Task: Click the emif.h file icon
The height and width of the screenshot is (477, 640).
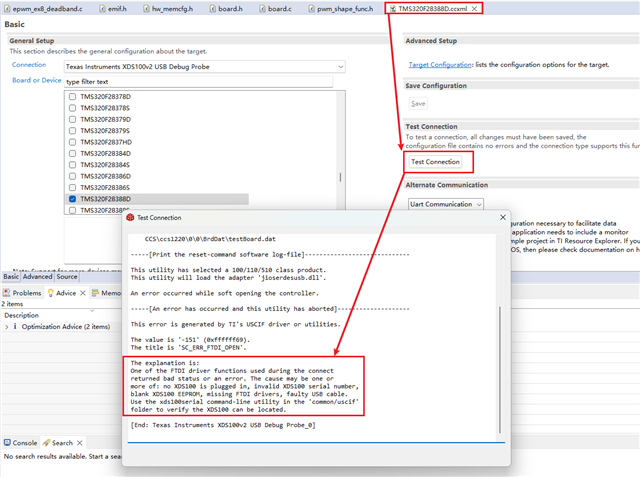Action: coord(102,9)
